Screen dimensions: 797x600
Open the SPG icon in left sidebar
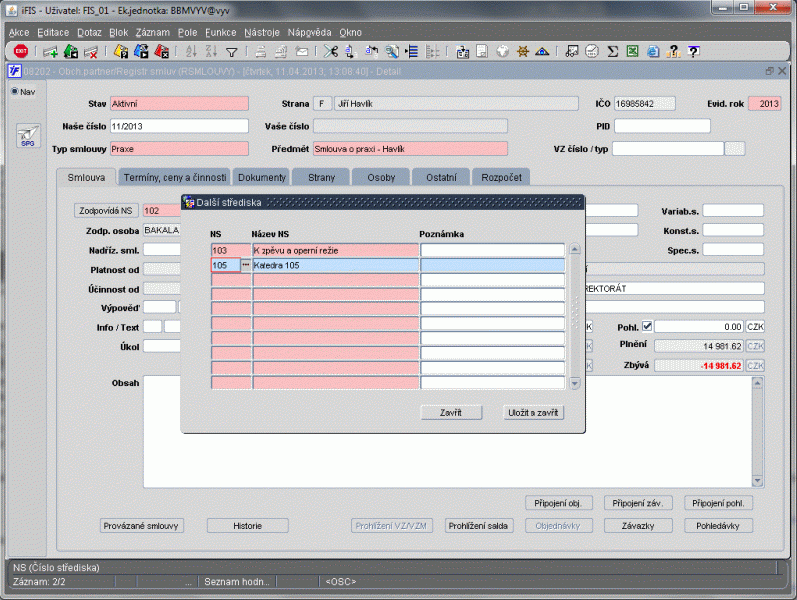point(27,136)
